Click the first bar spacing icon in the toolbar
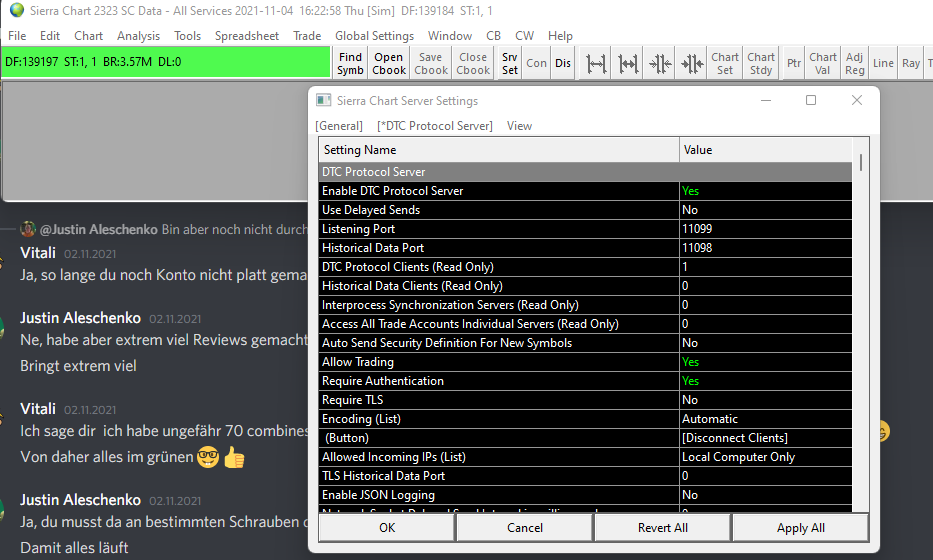Viewport: 933px width, 560px height. (596, 63)
